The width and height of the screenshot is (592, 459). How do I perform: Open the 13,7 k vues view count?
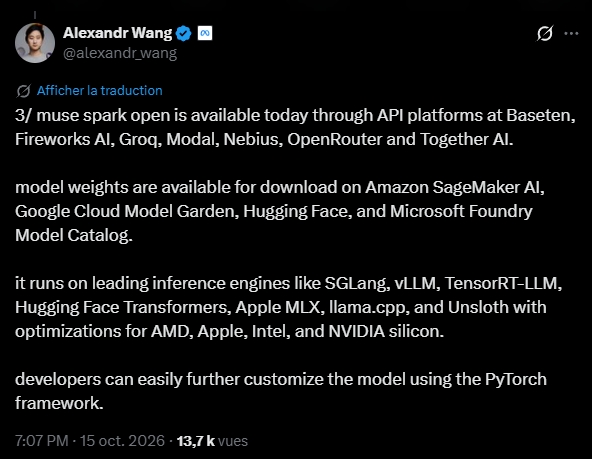coord(212,441)
